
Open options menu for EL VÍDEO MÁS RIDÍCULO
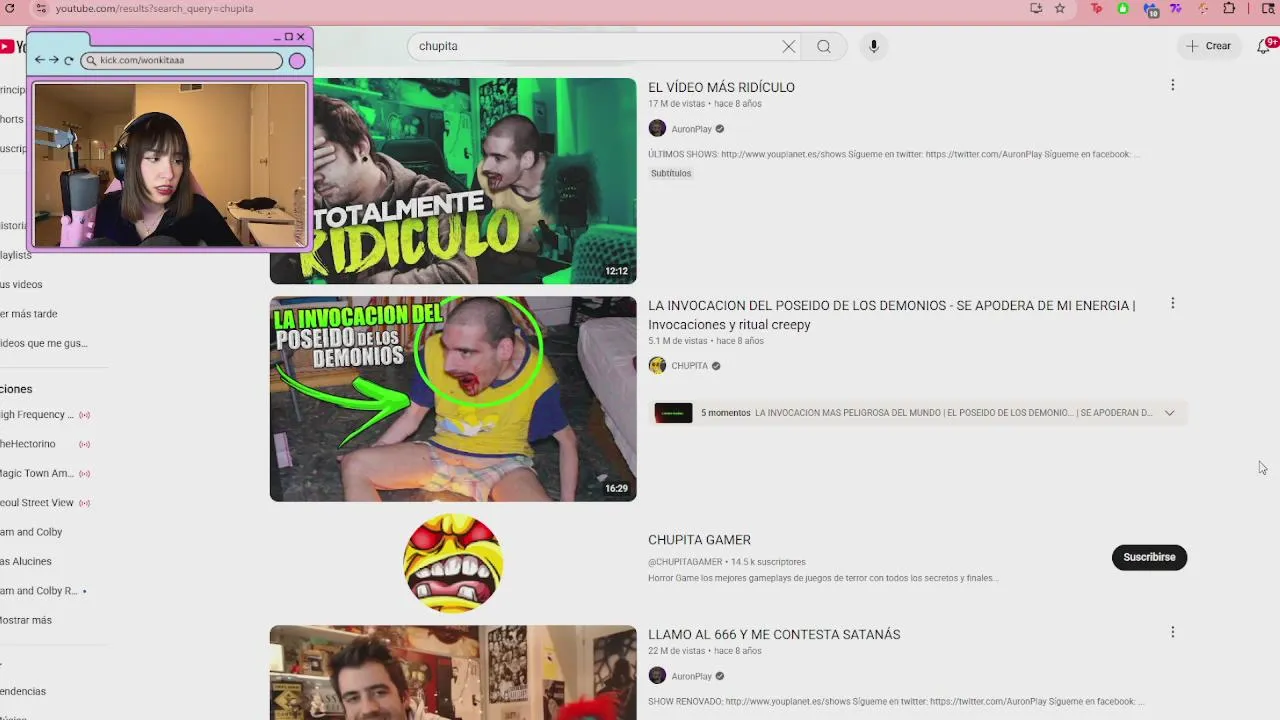1172,85
